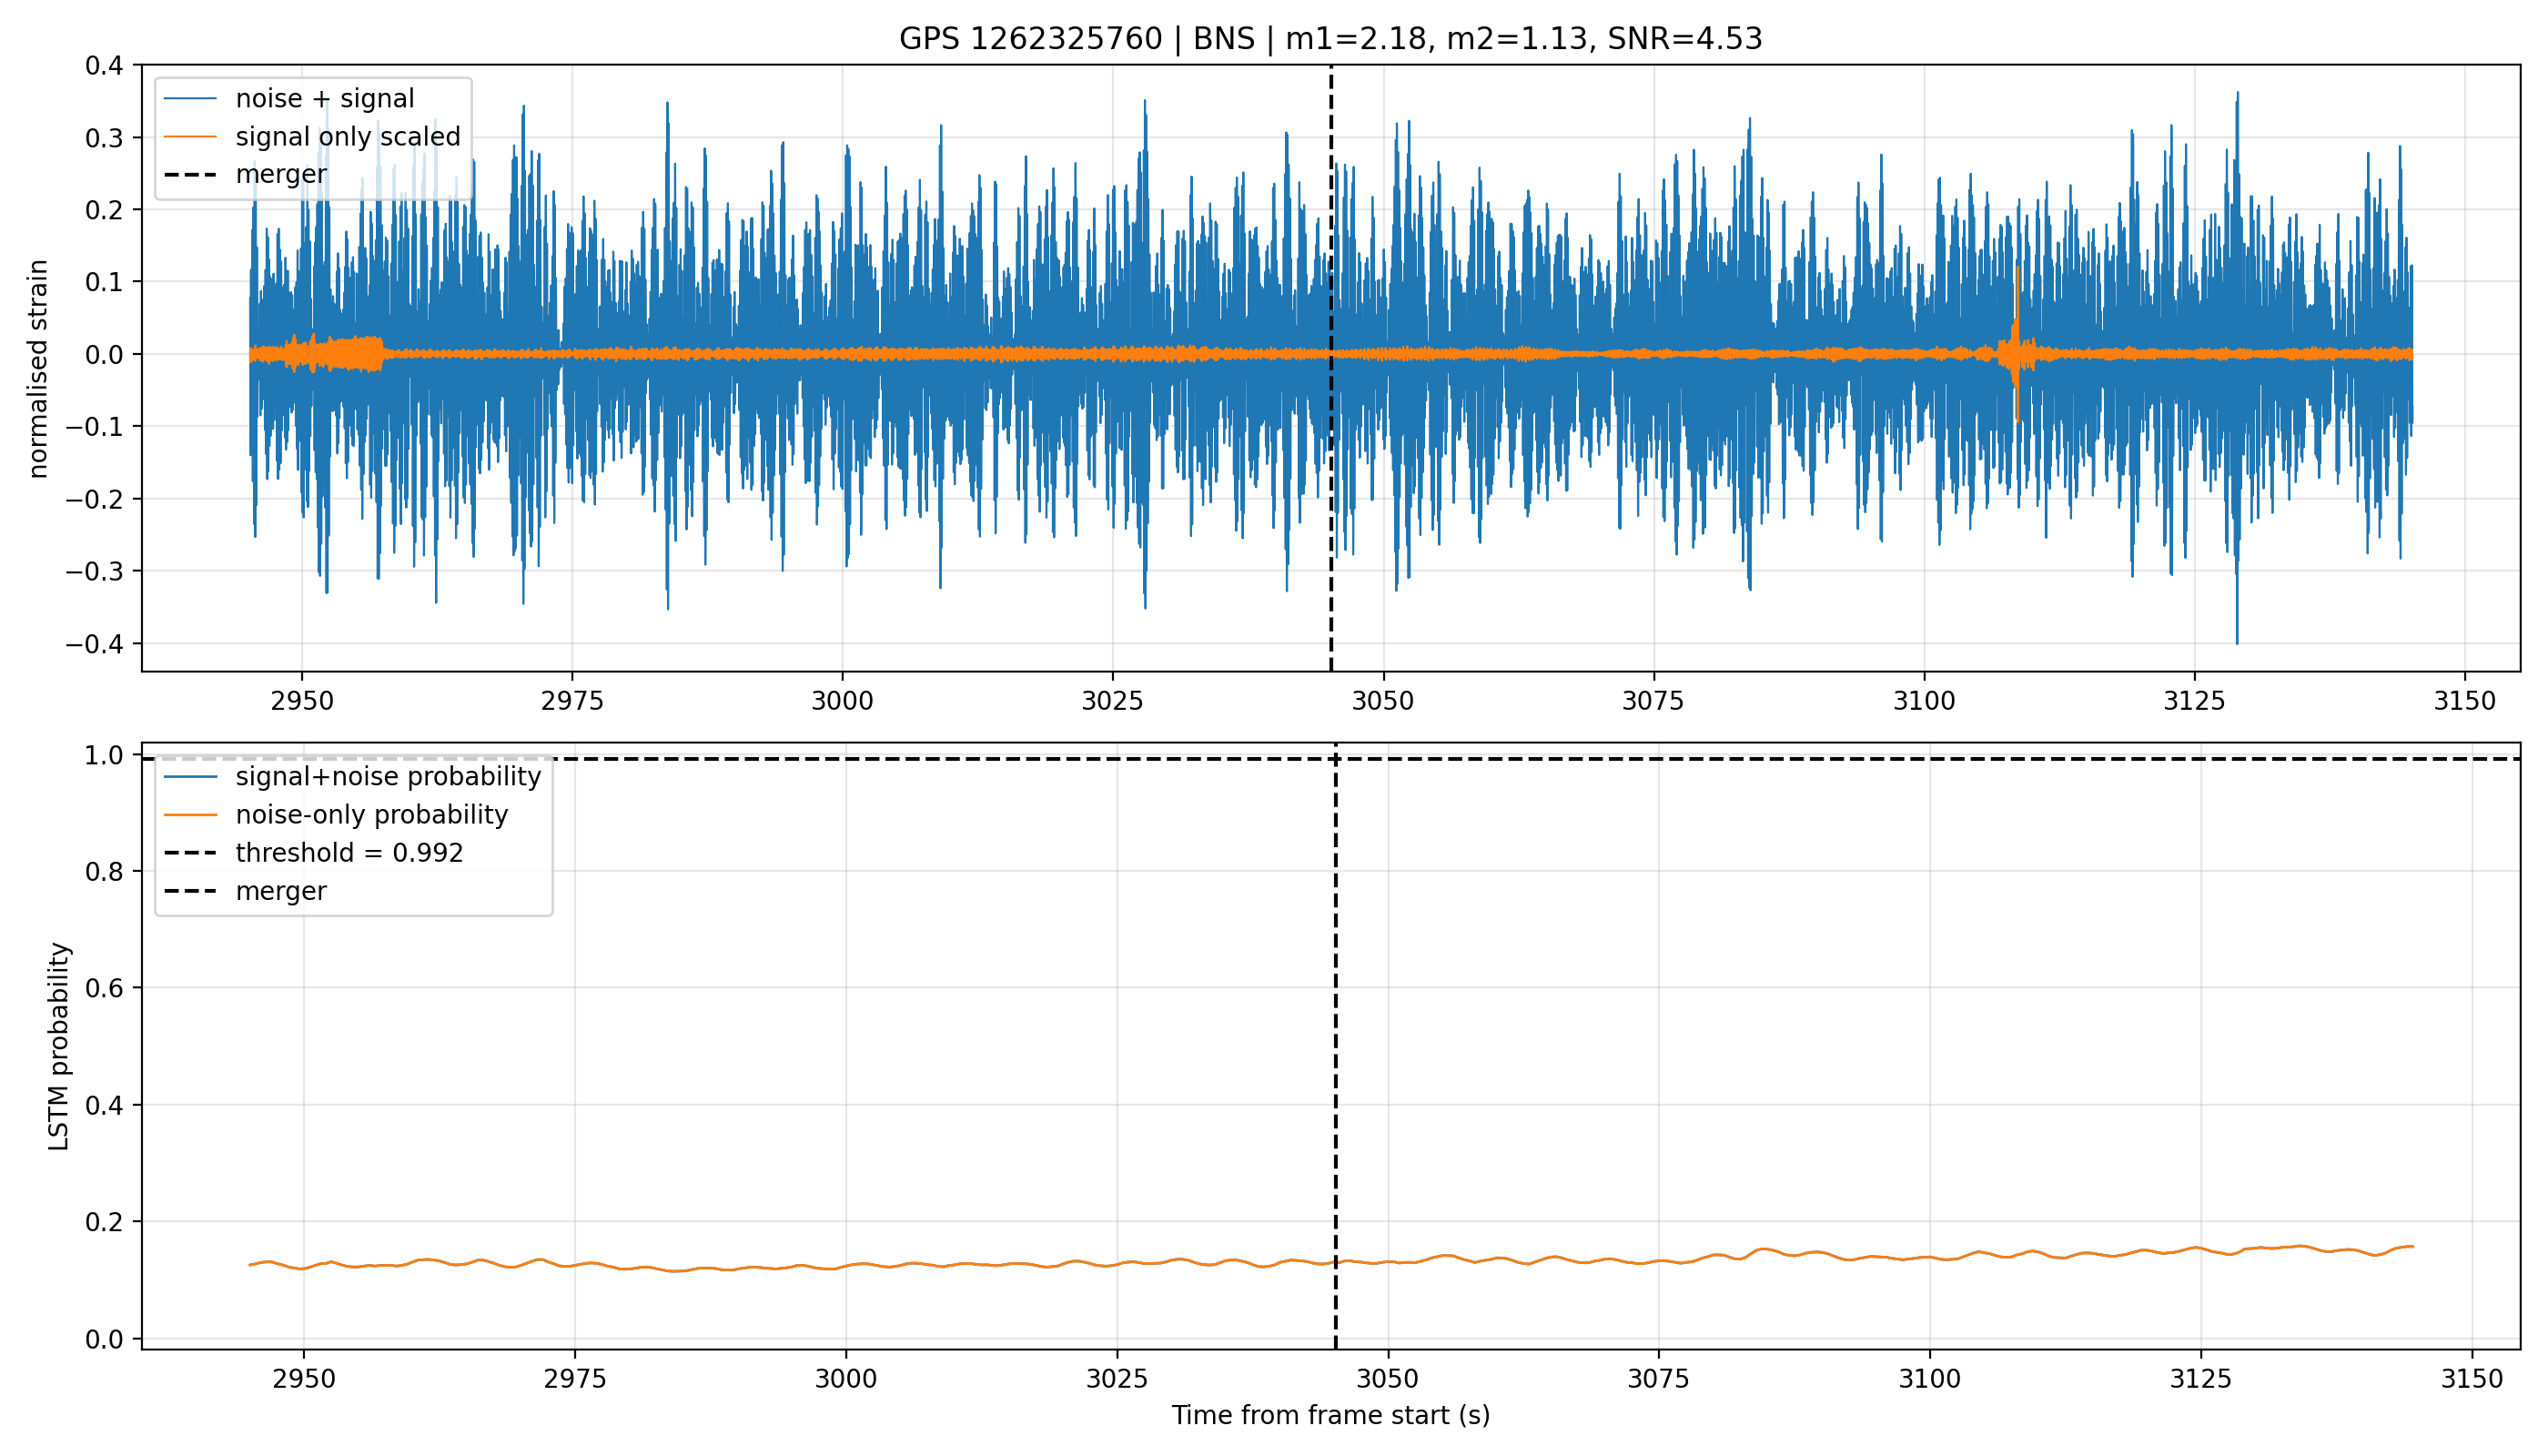Click the 'LSTM probability' y-axis label
The height and width of the screenshot is (1456, 2548).
[x=59, y=1047]
